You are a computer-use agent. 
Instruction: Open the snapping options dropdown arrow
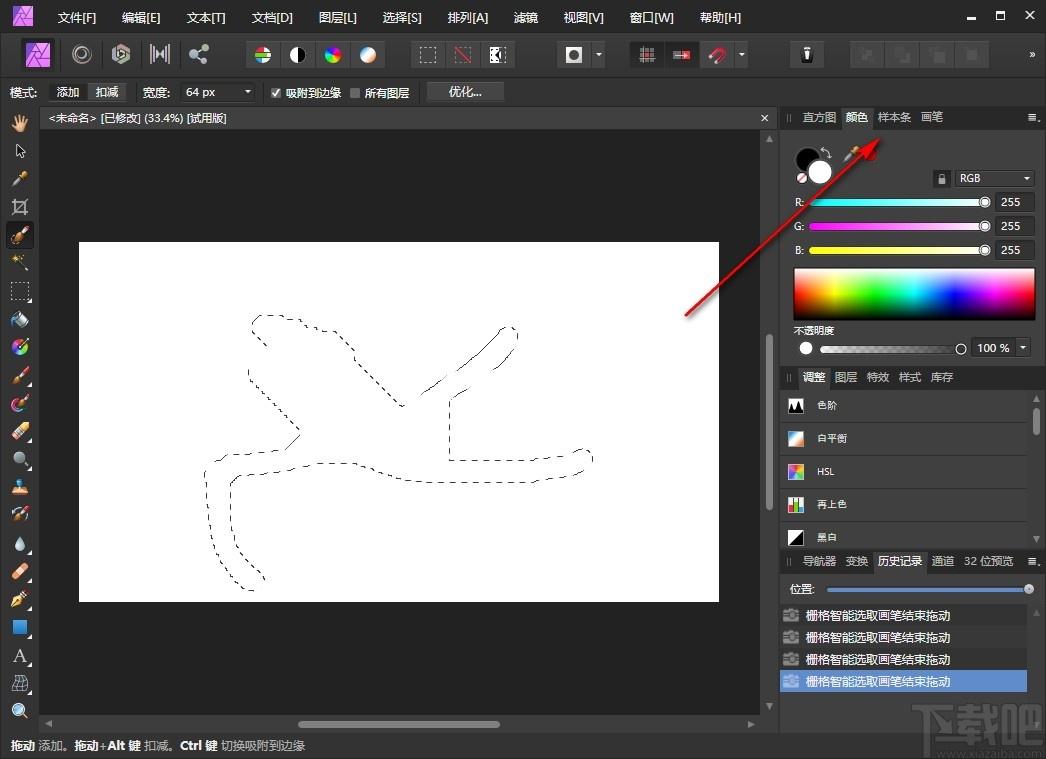(x=741, y=55)
